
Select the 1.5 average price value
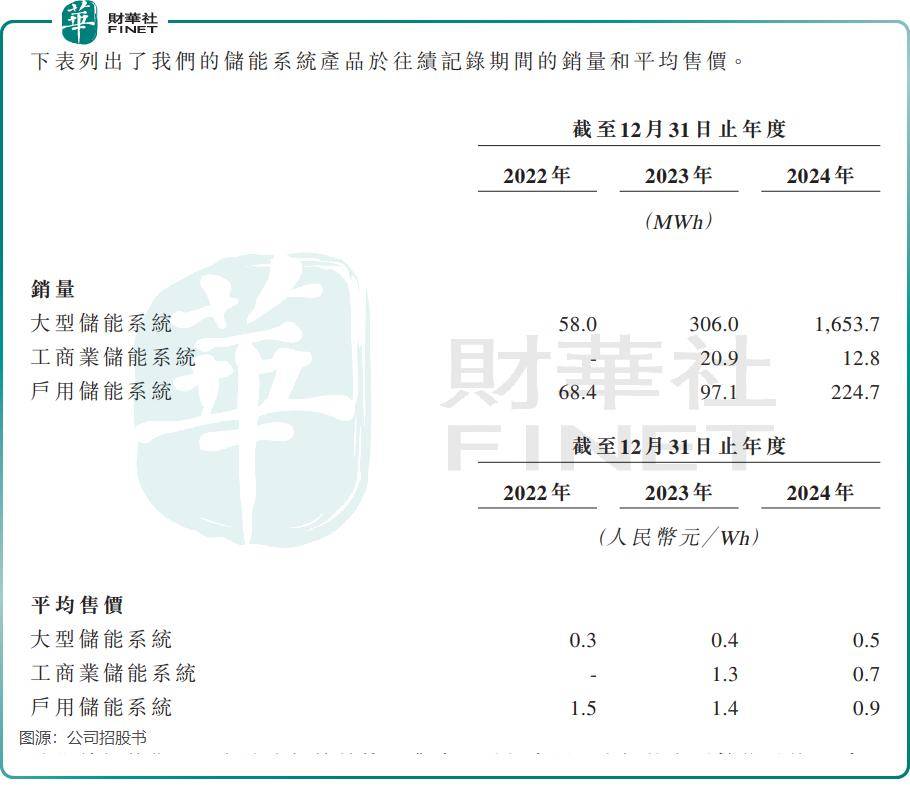click(583, 708)
